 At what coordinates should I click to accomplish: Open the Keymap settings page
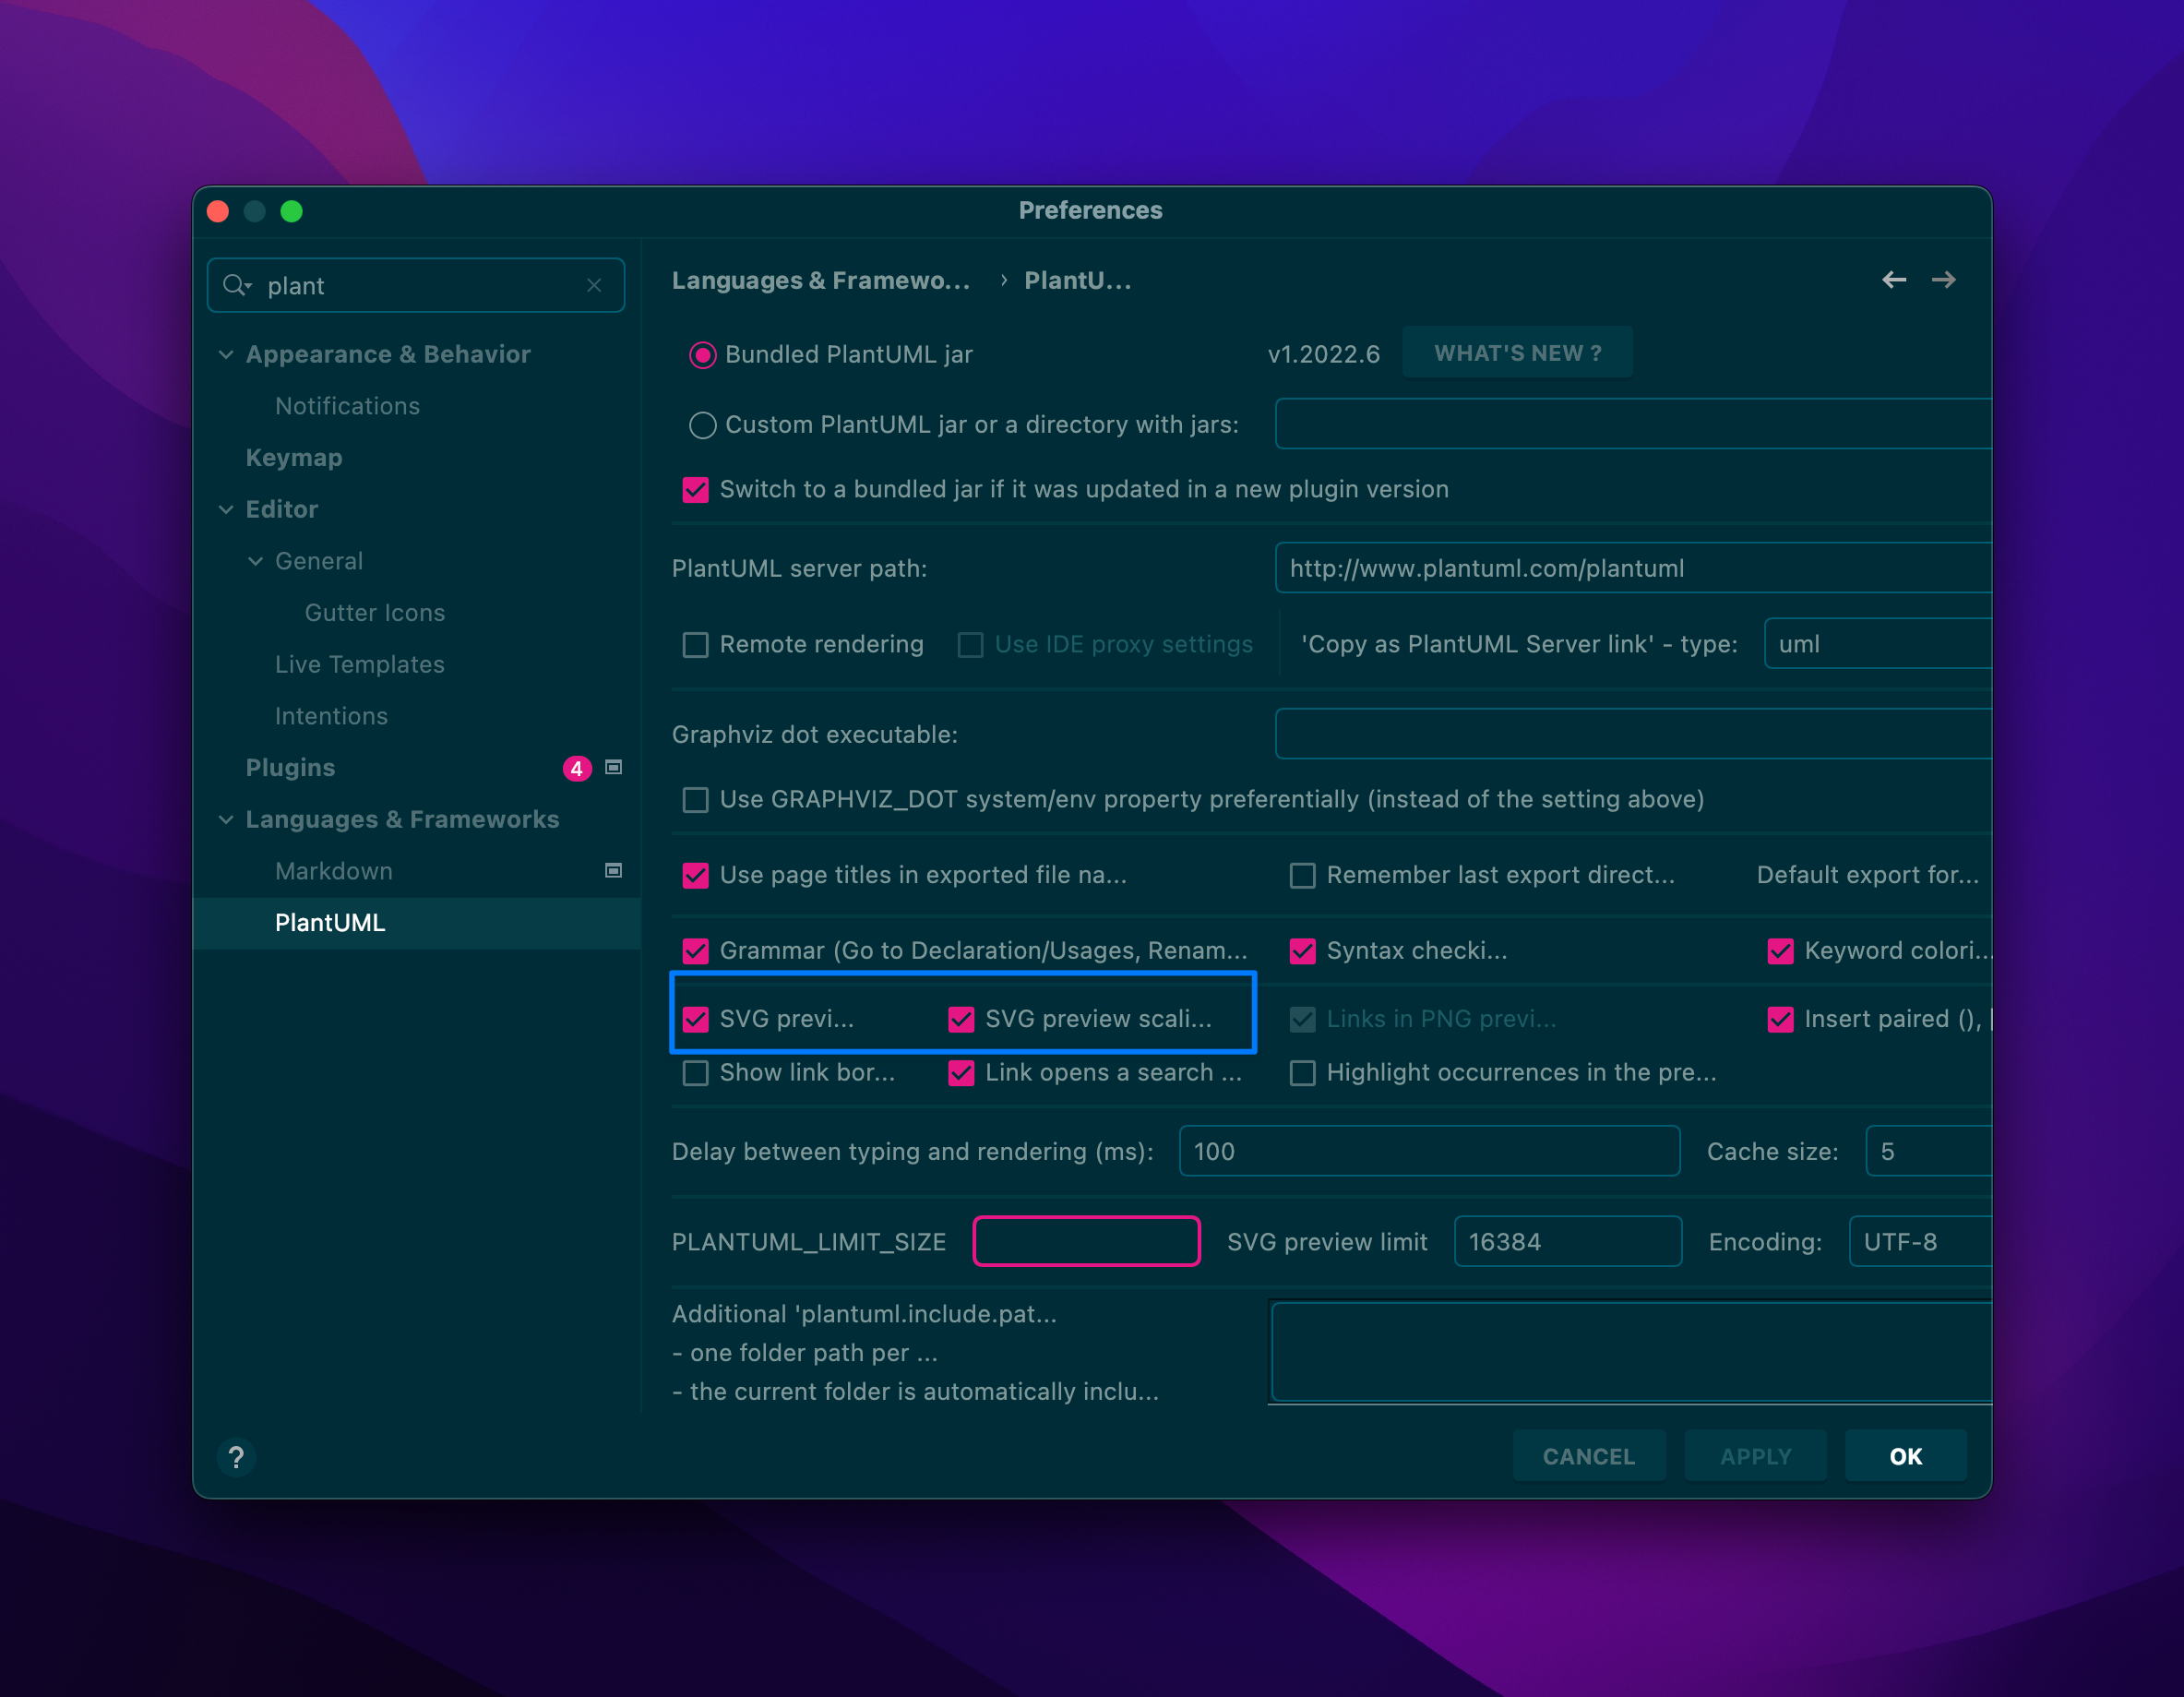294,458
